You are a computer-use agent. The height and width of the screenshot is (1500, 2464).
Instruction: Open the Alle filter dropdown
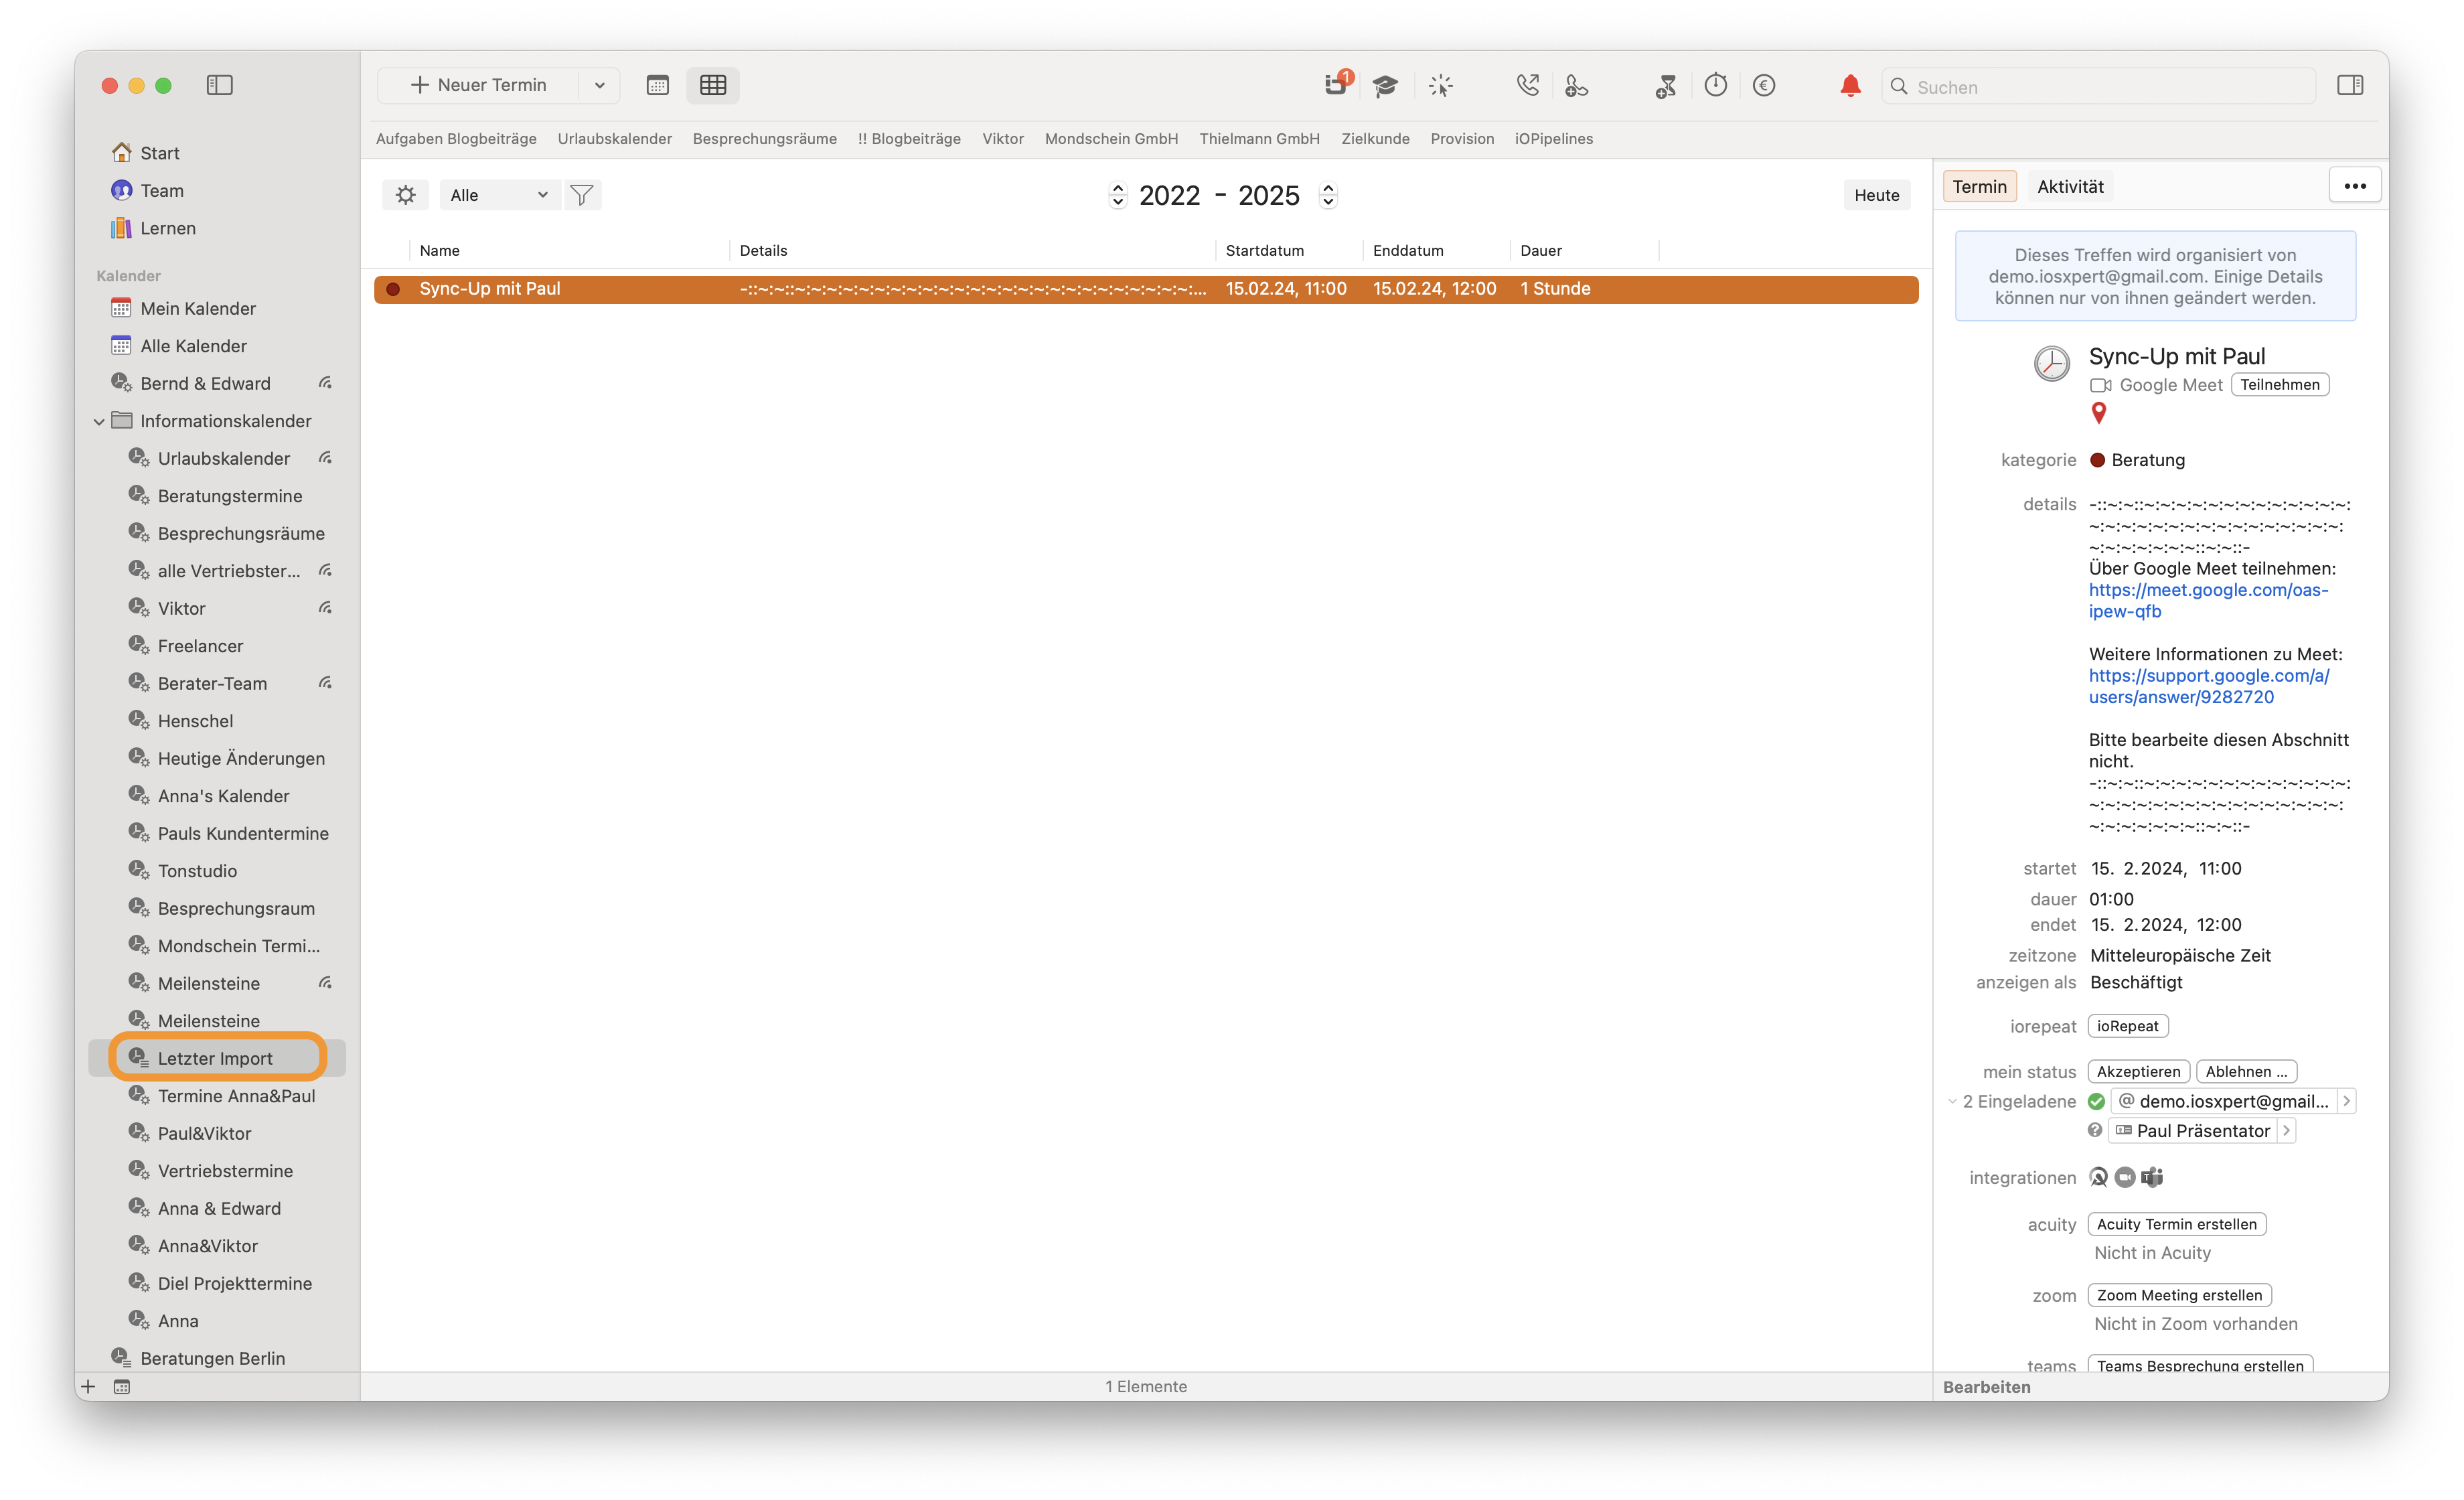coord(499,195)
